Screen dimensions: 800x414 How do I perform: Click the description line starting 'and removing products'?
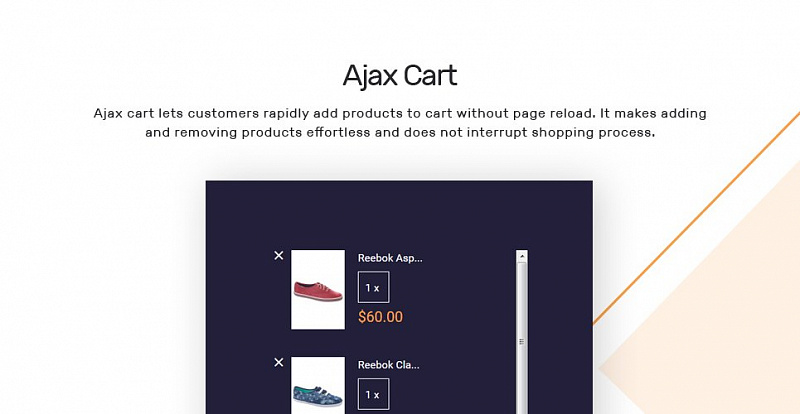pos(399,133)
